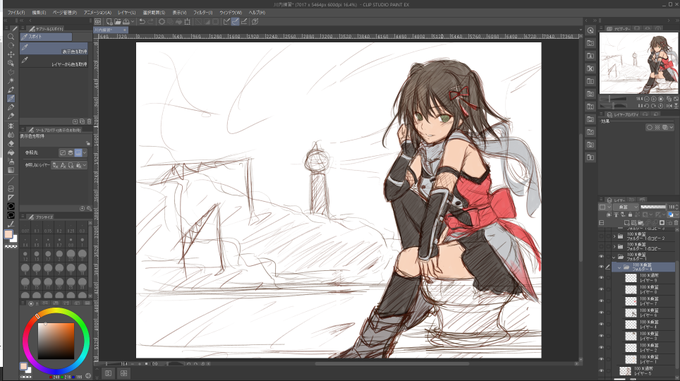Select the Gradient tool in the tool palette
The width and height of the screenshot is (680, 381).
[x=11, y=170]
